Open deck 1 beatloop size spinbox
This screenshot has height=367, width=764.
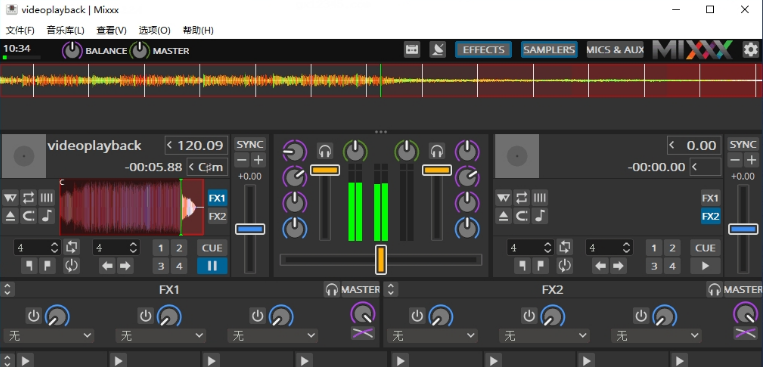click(x=37, y=248)
